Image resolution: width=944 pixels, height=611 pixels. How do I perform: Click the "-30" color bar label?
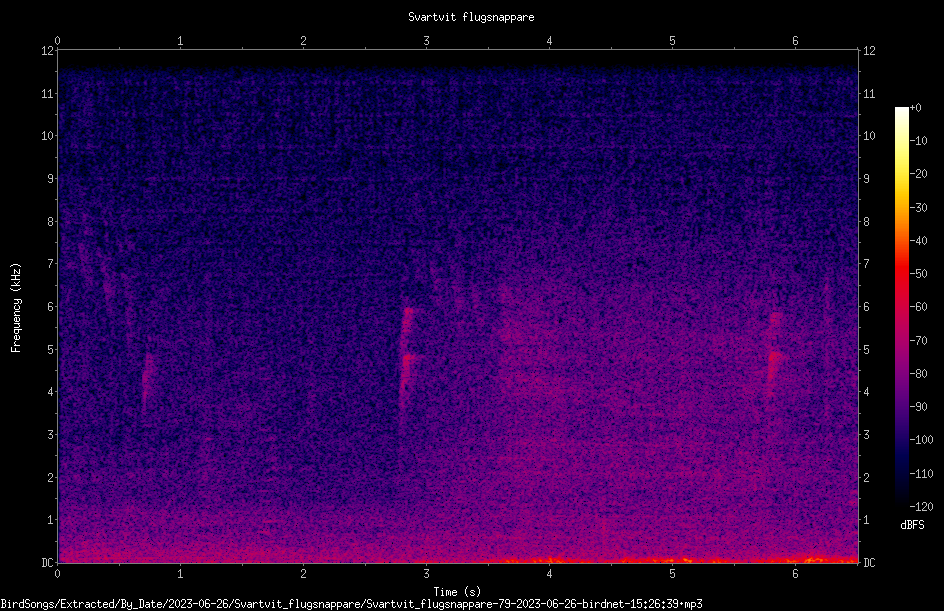click(918, 208)
